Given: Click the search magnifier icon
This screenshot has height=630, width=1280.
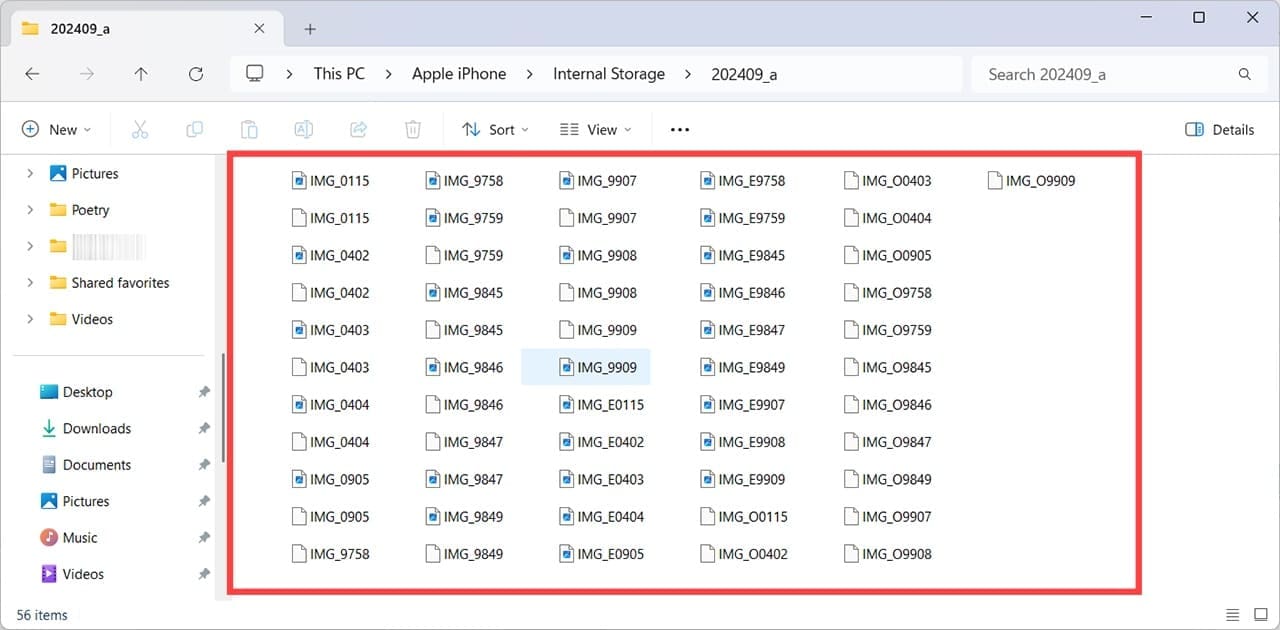Looking at the screenshot, I should pyautogui.click(x=1245, y=74).
